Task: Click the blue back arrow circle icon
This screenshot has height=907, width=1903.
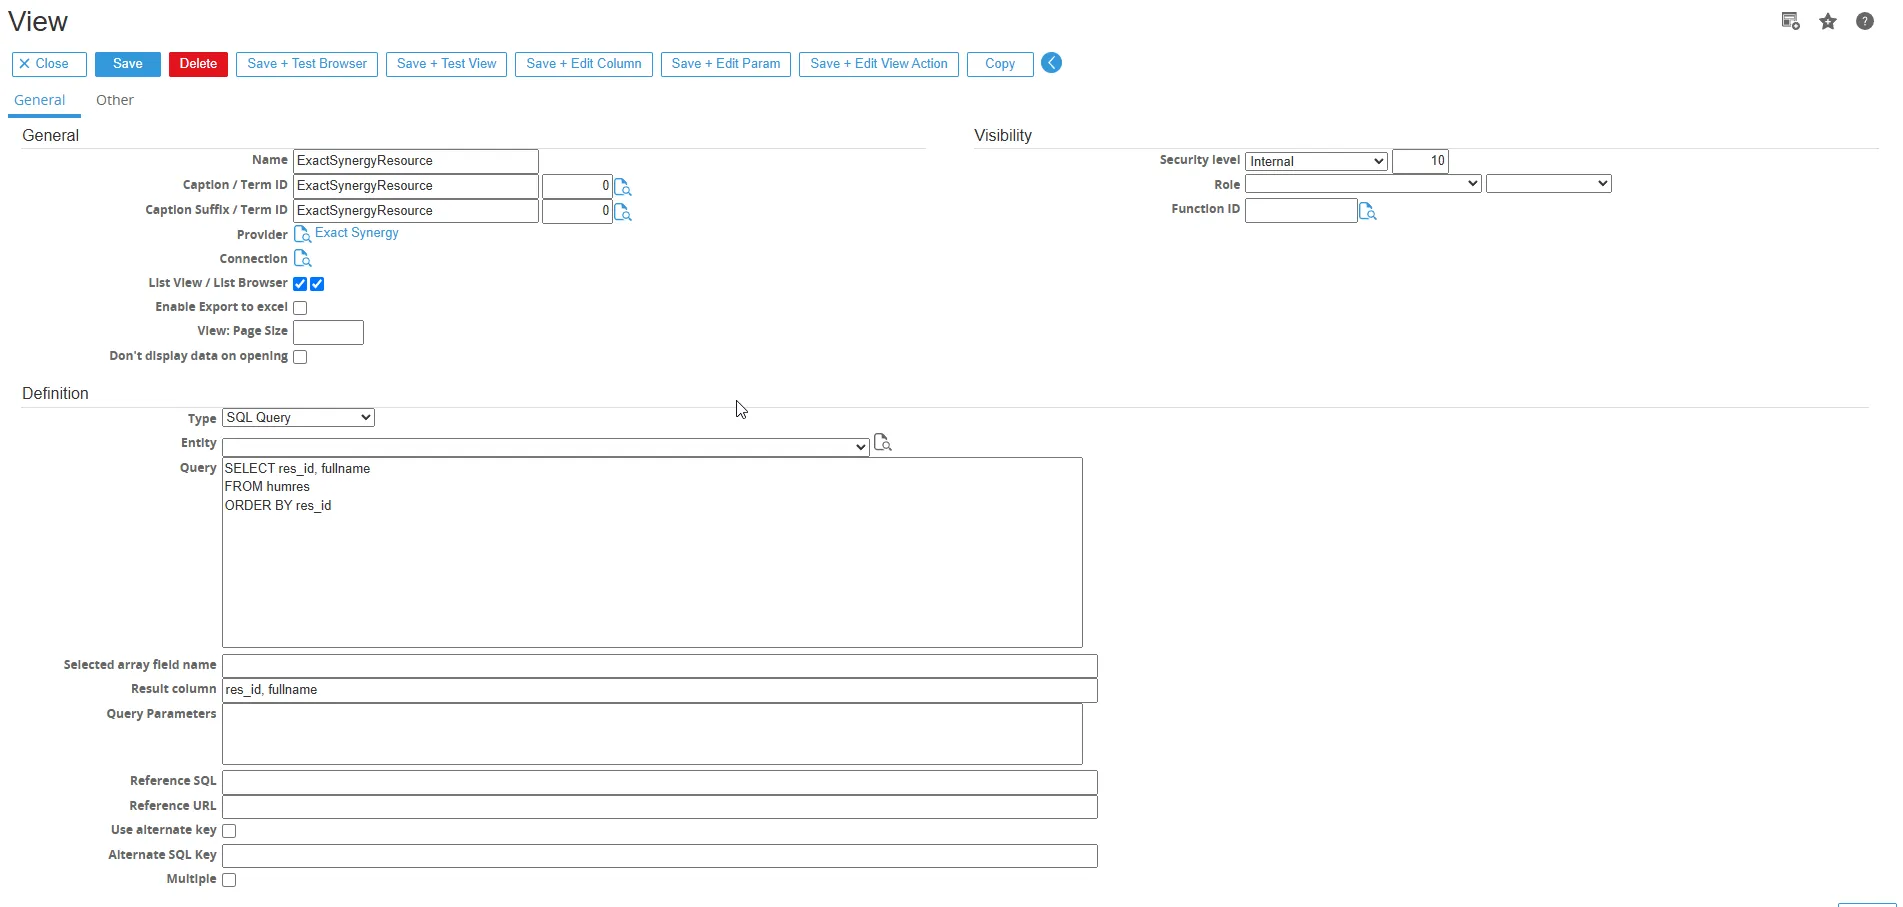Action: (1051, 63)
